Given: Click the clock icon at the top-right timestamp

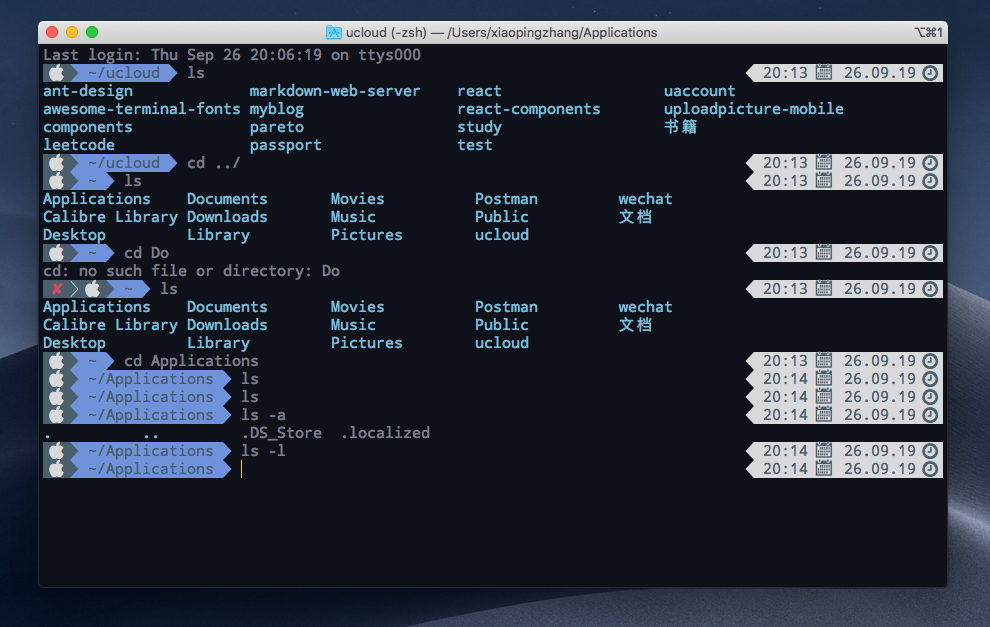Looking at the screenshot, I should [x=930, y=73].
